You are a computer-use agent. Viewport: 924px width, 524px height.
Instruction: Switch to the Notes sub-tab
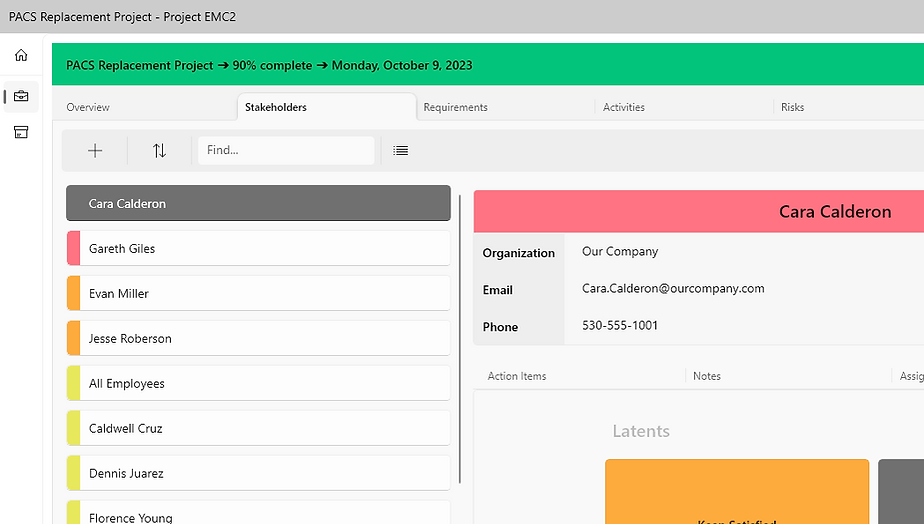(707, 376)
